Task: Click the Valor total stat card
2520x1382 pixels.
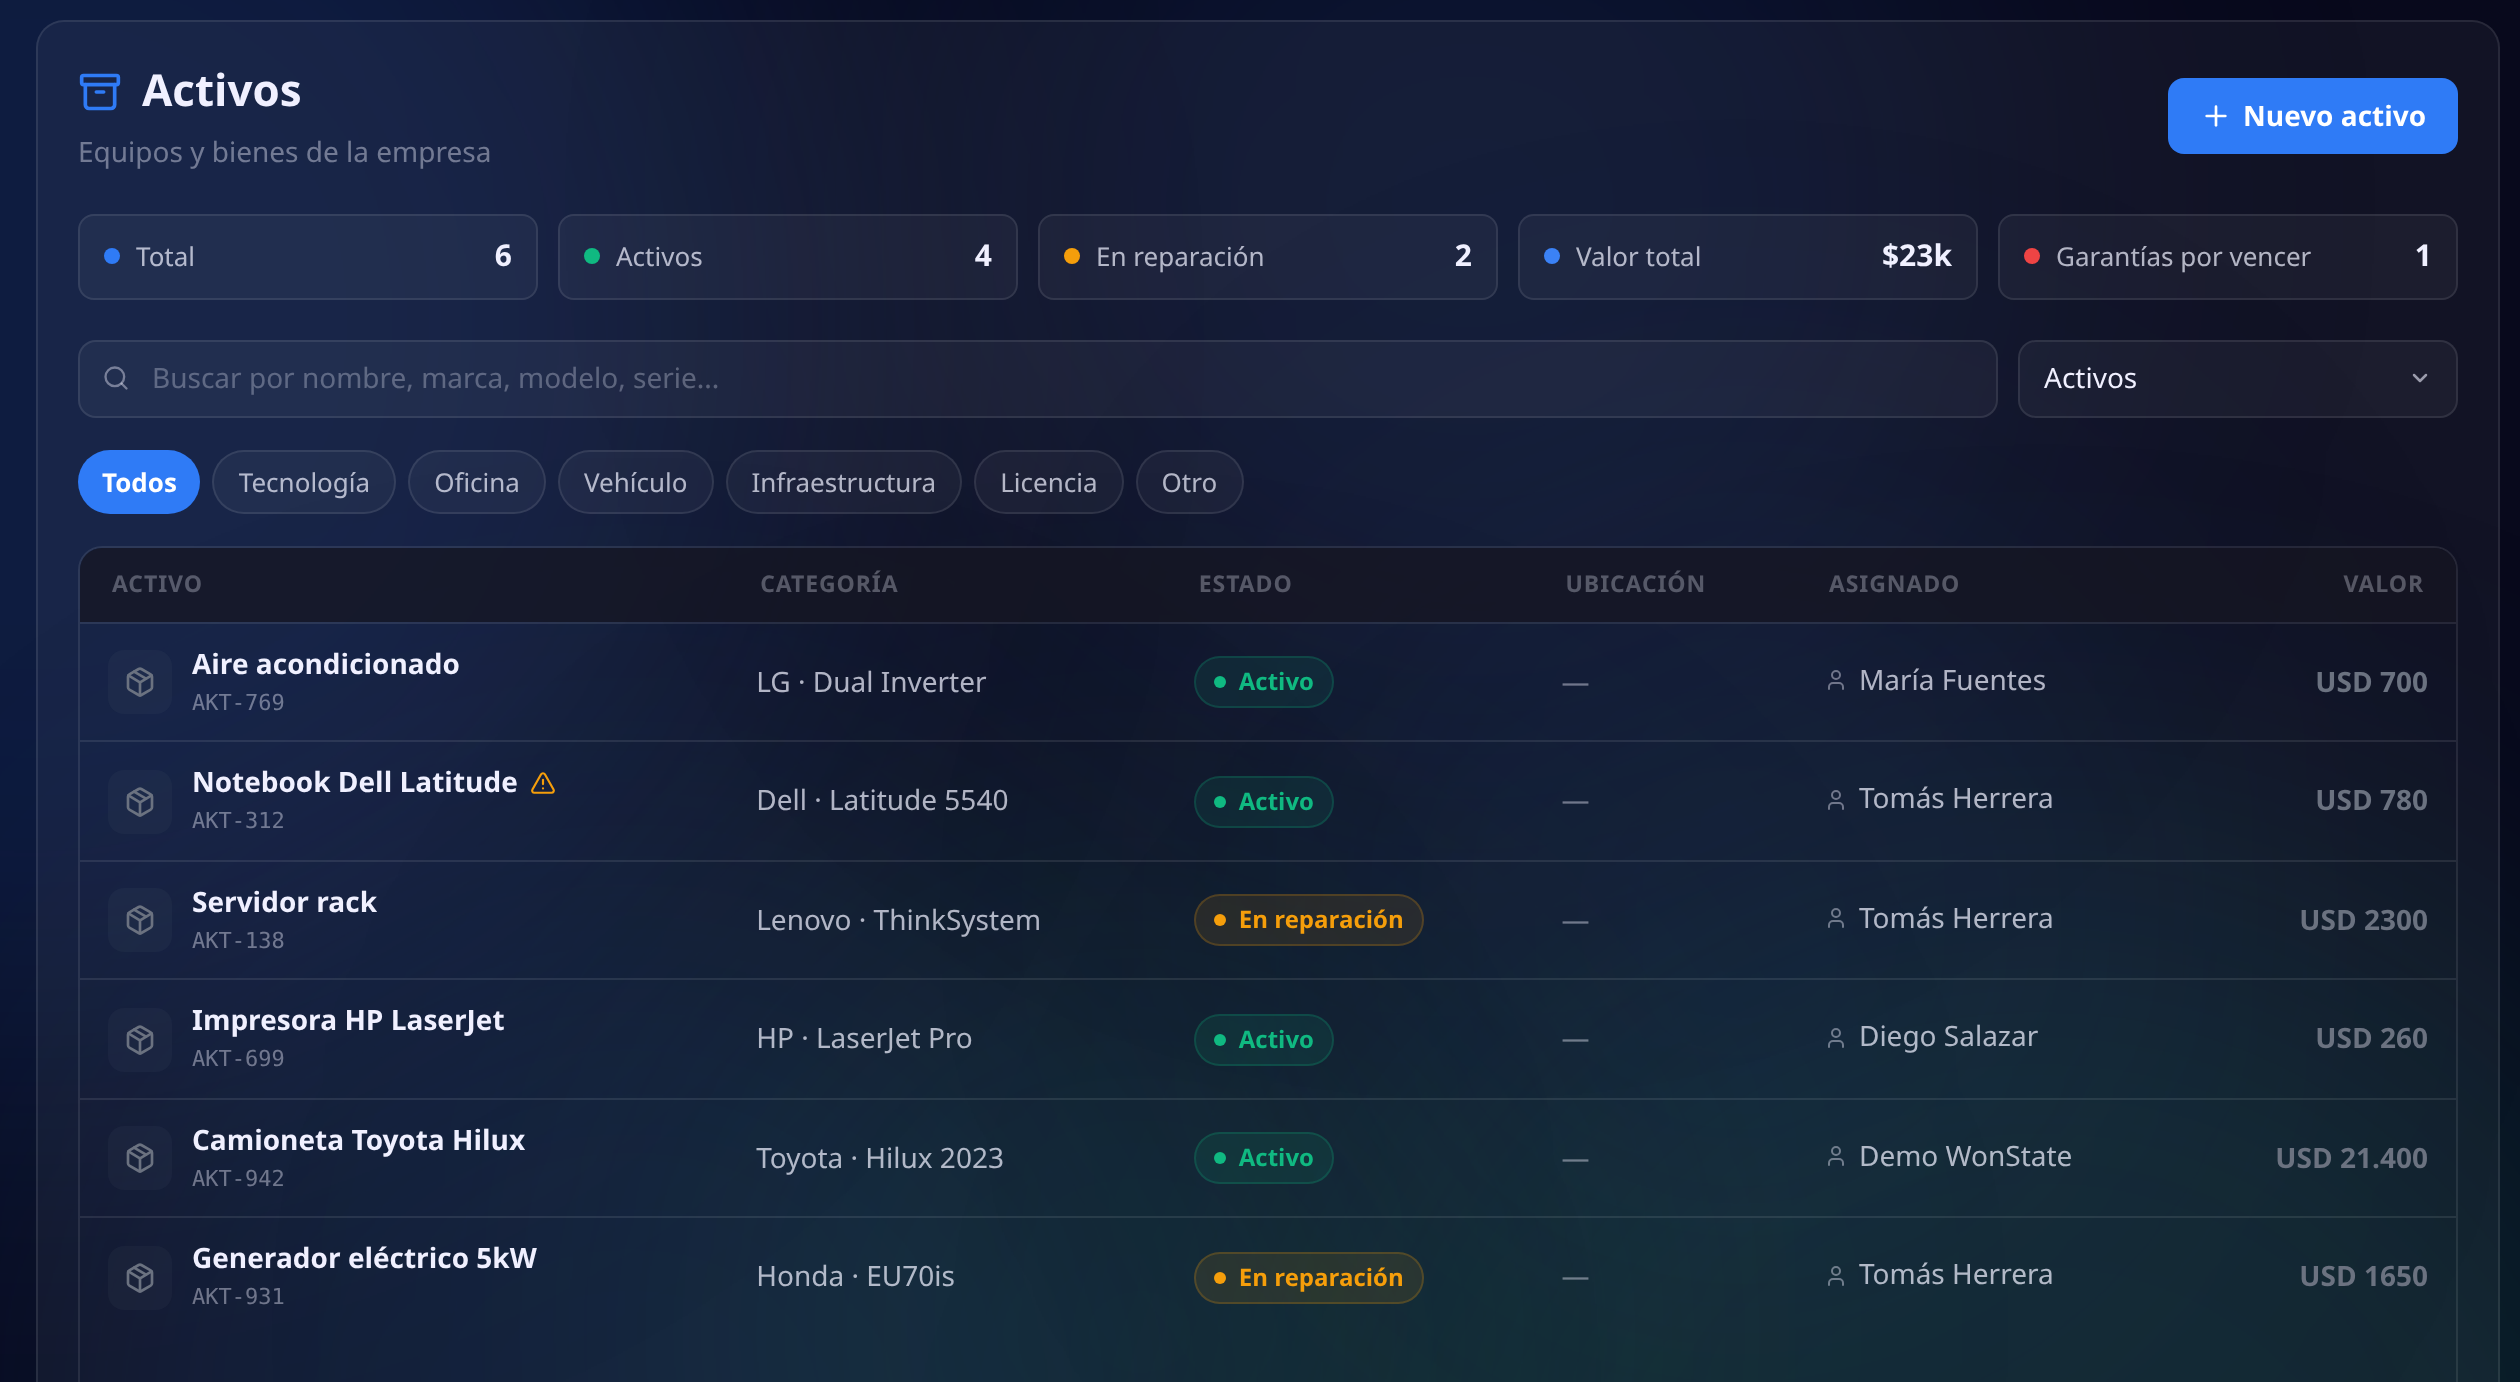Action: pos(1748,257)
